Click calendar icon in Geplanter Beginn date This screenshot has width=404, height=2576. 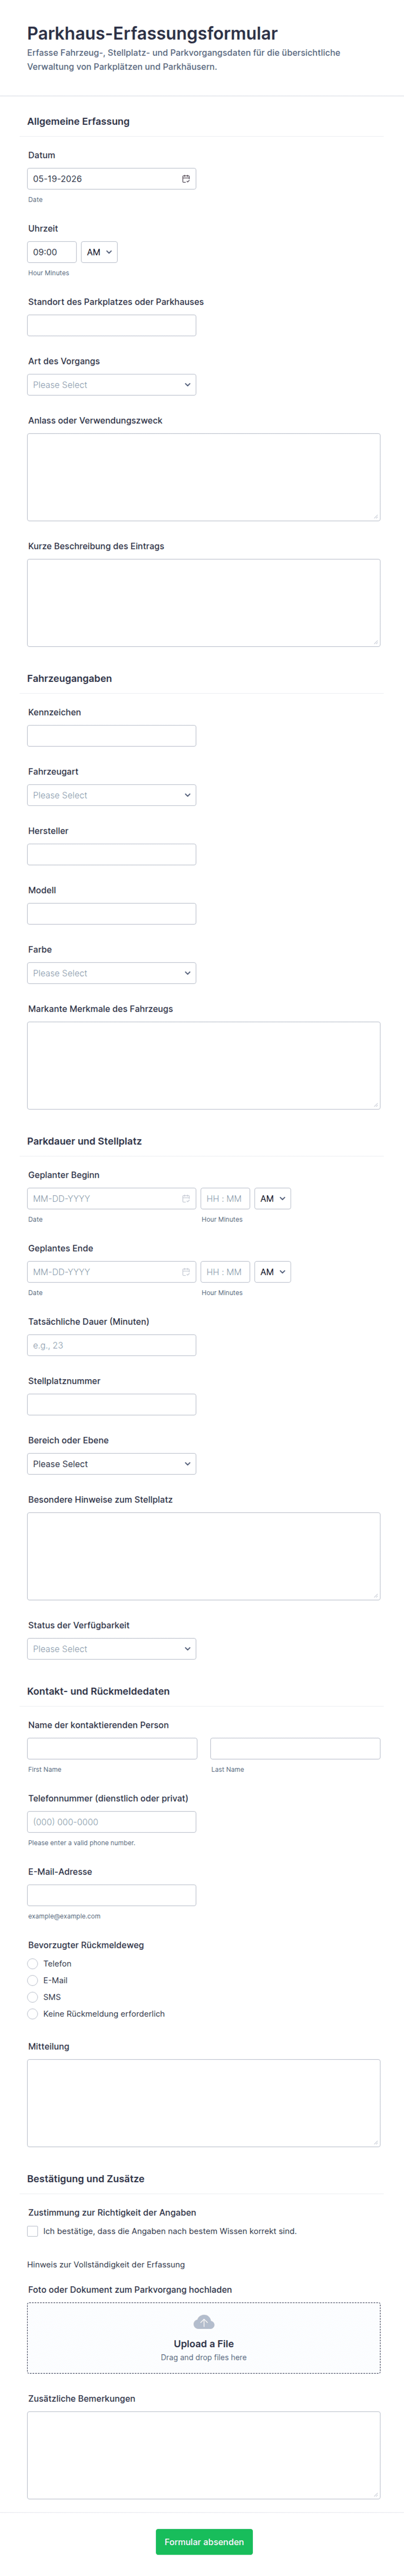click(185, 1198)
